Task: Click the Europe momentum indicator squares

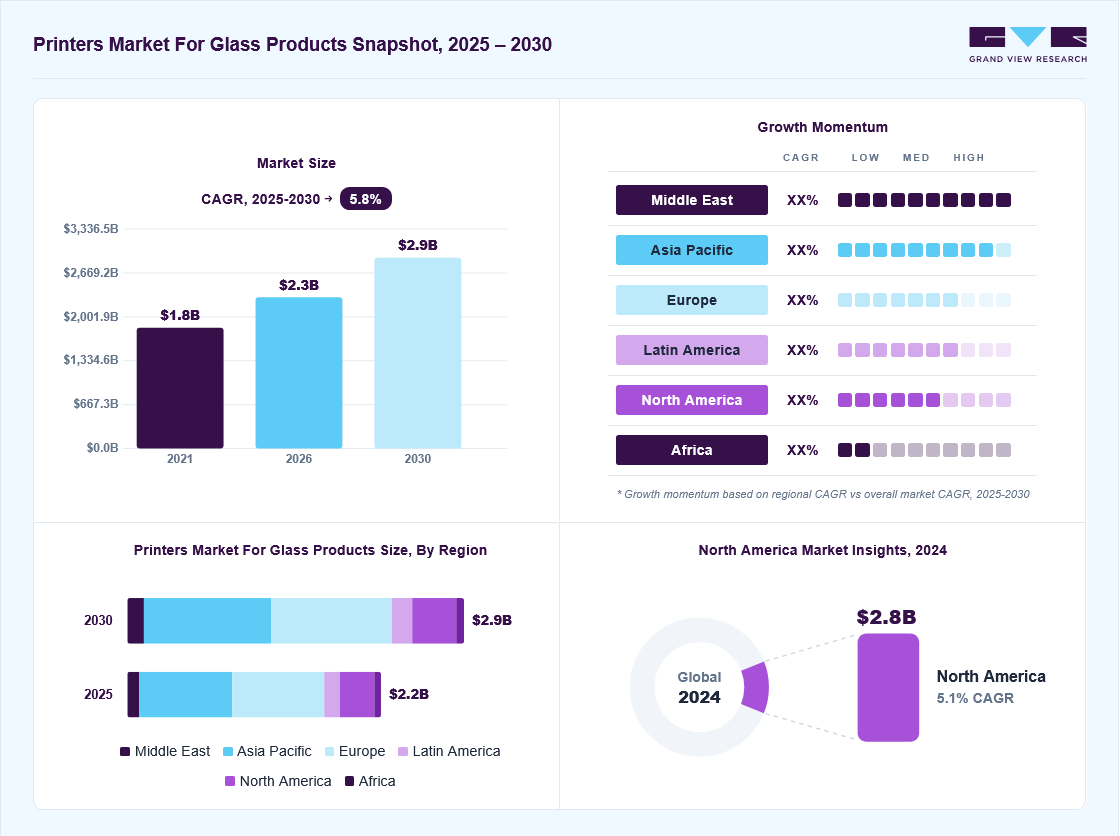Action: pos(924,300)
